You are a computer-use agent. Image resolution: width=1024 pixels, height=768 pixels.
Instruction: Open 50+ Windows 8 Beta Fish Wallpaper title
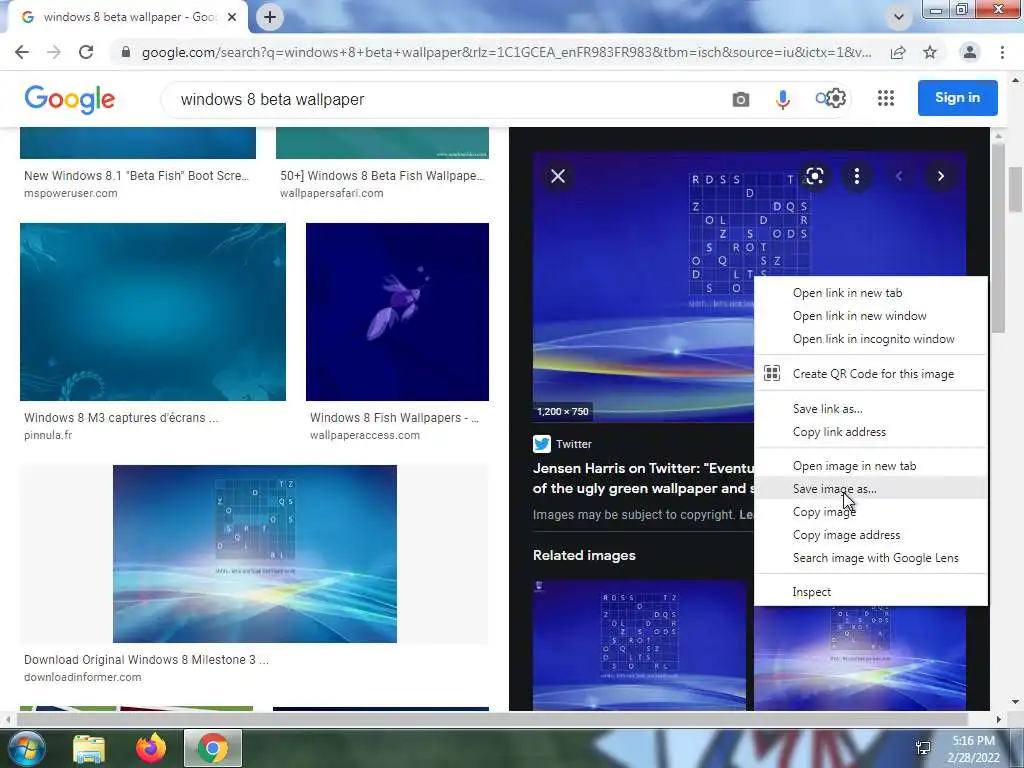(x=382, y=176)
